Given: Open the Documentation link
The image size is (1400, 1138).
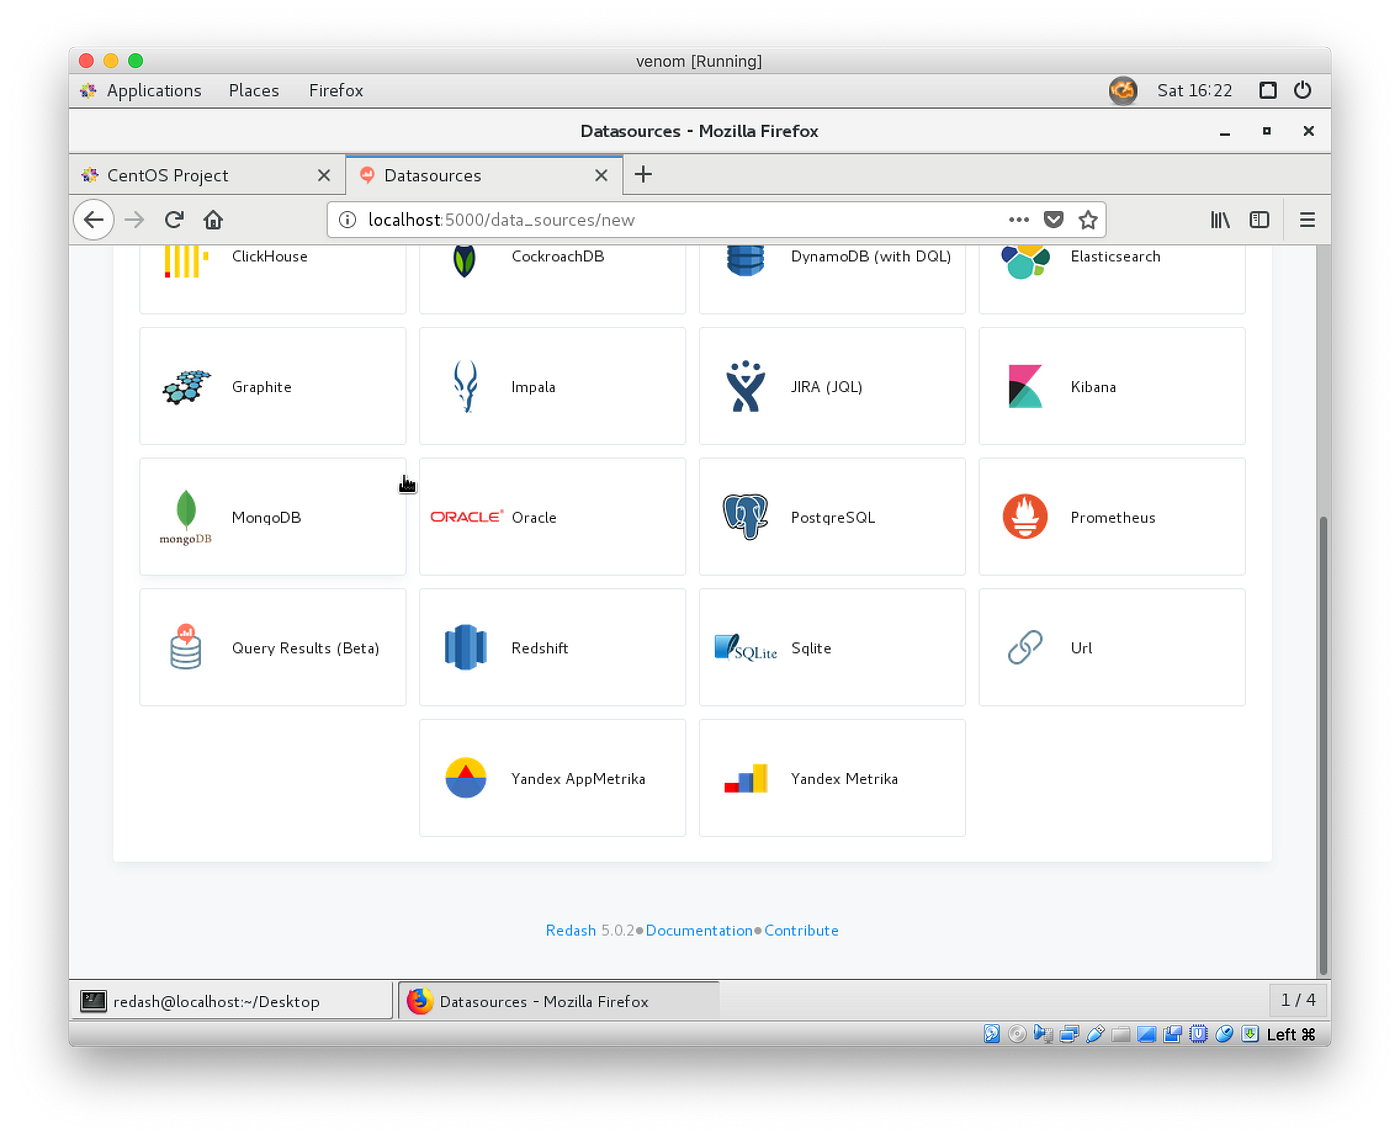Looking at the screenshot, I should coord(699,930).
